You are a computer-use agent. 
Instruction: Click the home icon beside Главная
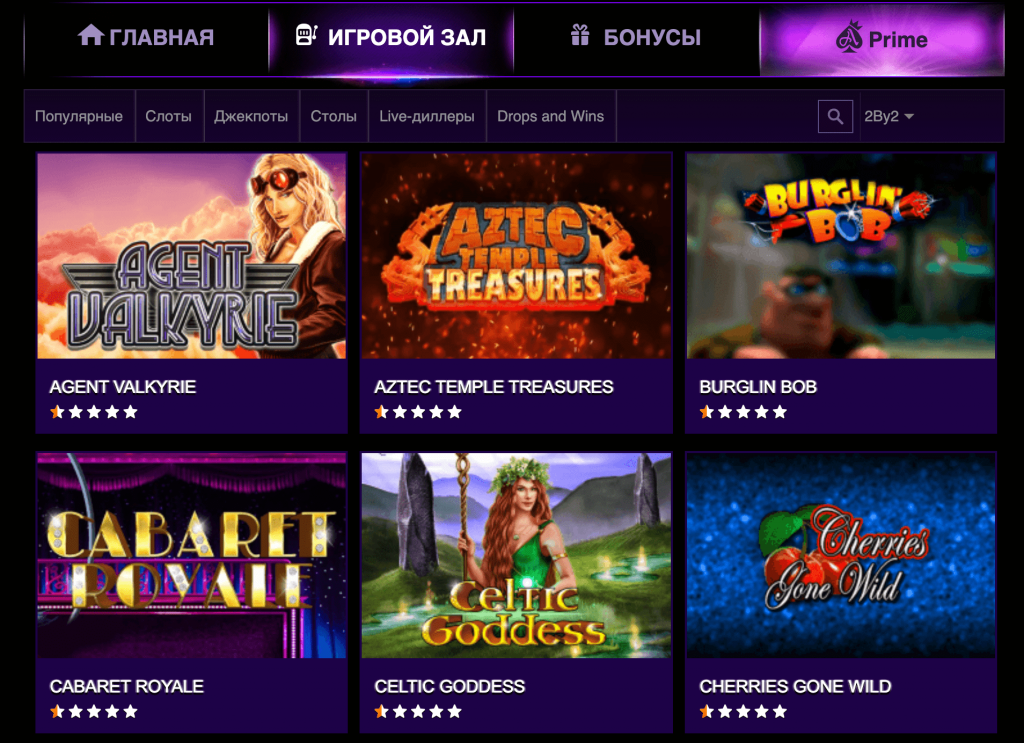[x=91, y=35]
